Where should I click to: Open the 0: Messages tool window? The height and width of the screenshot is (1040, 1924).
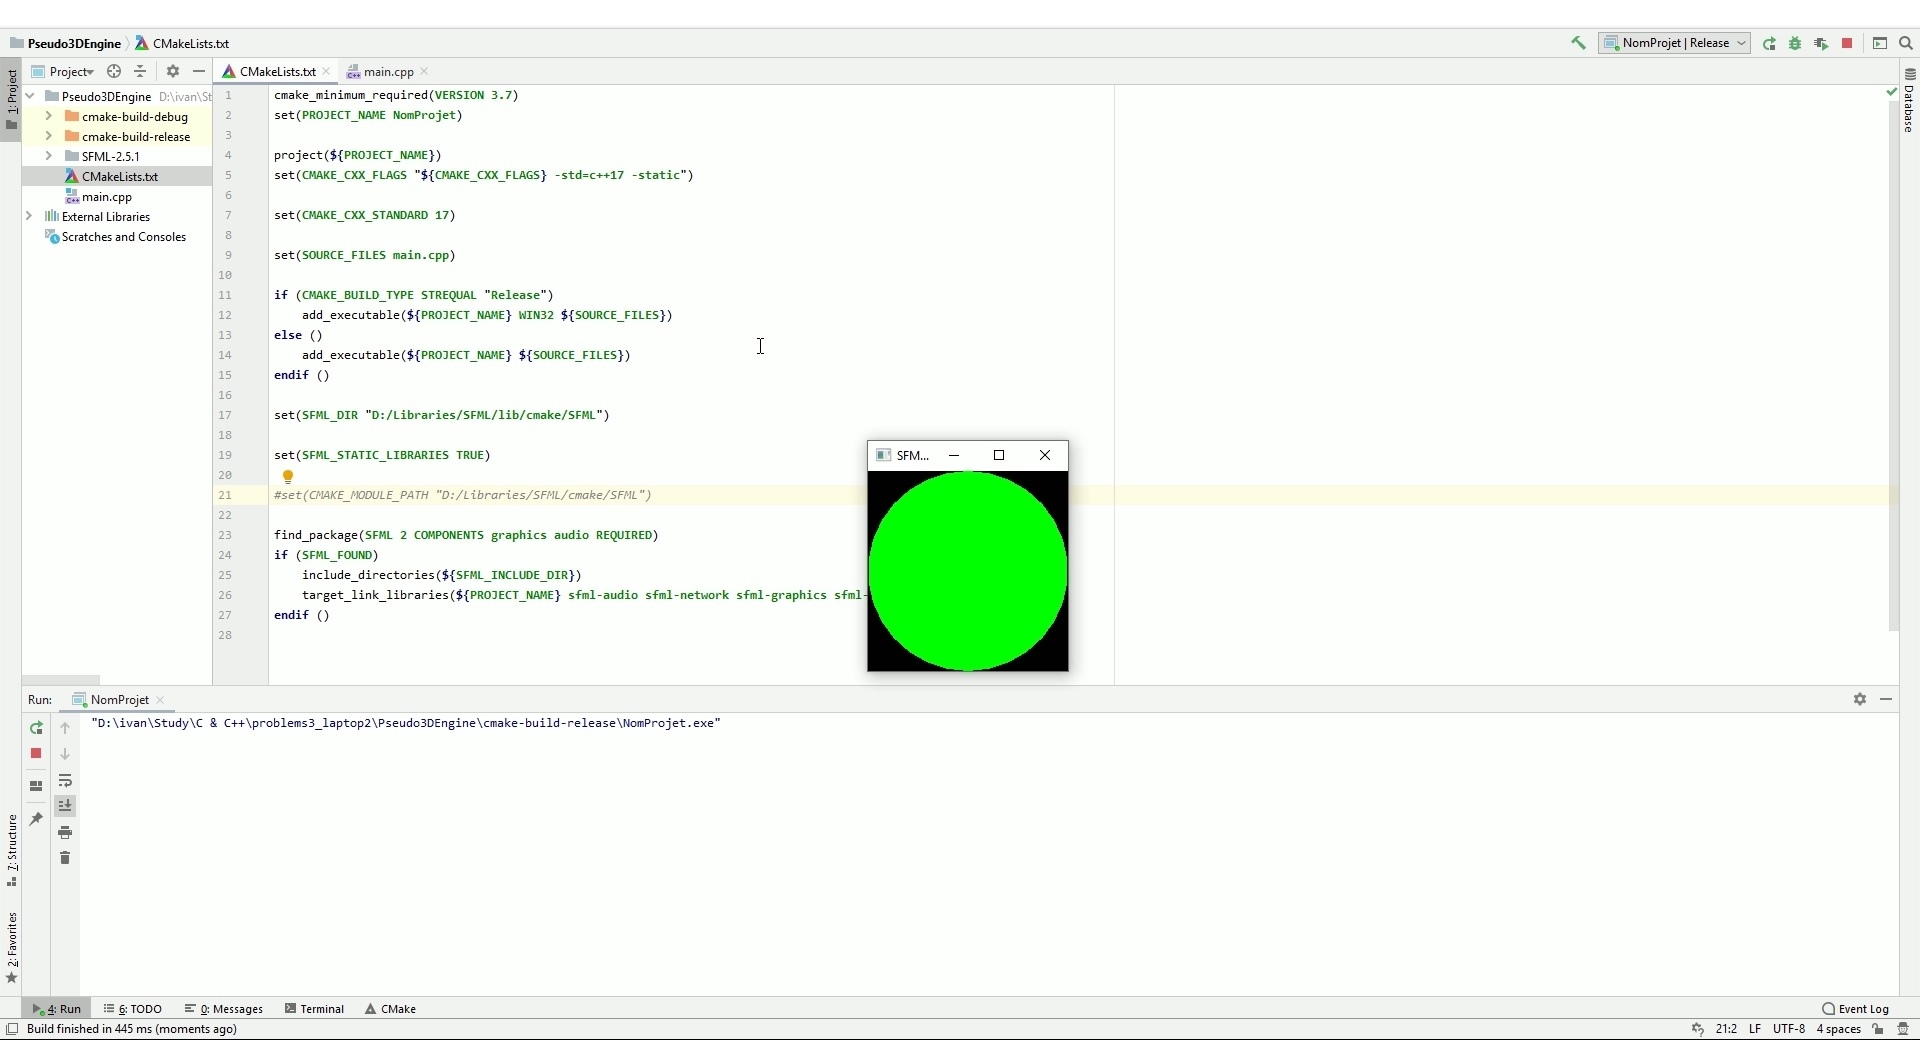(x=225, y=1009)
